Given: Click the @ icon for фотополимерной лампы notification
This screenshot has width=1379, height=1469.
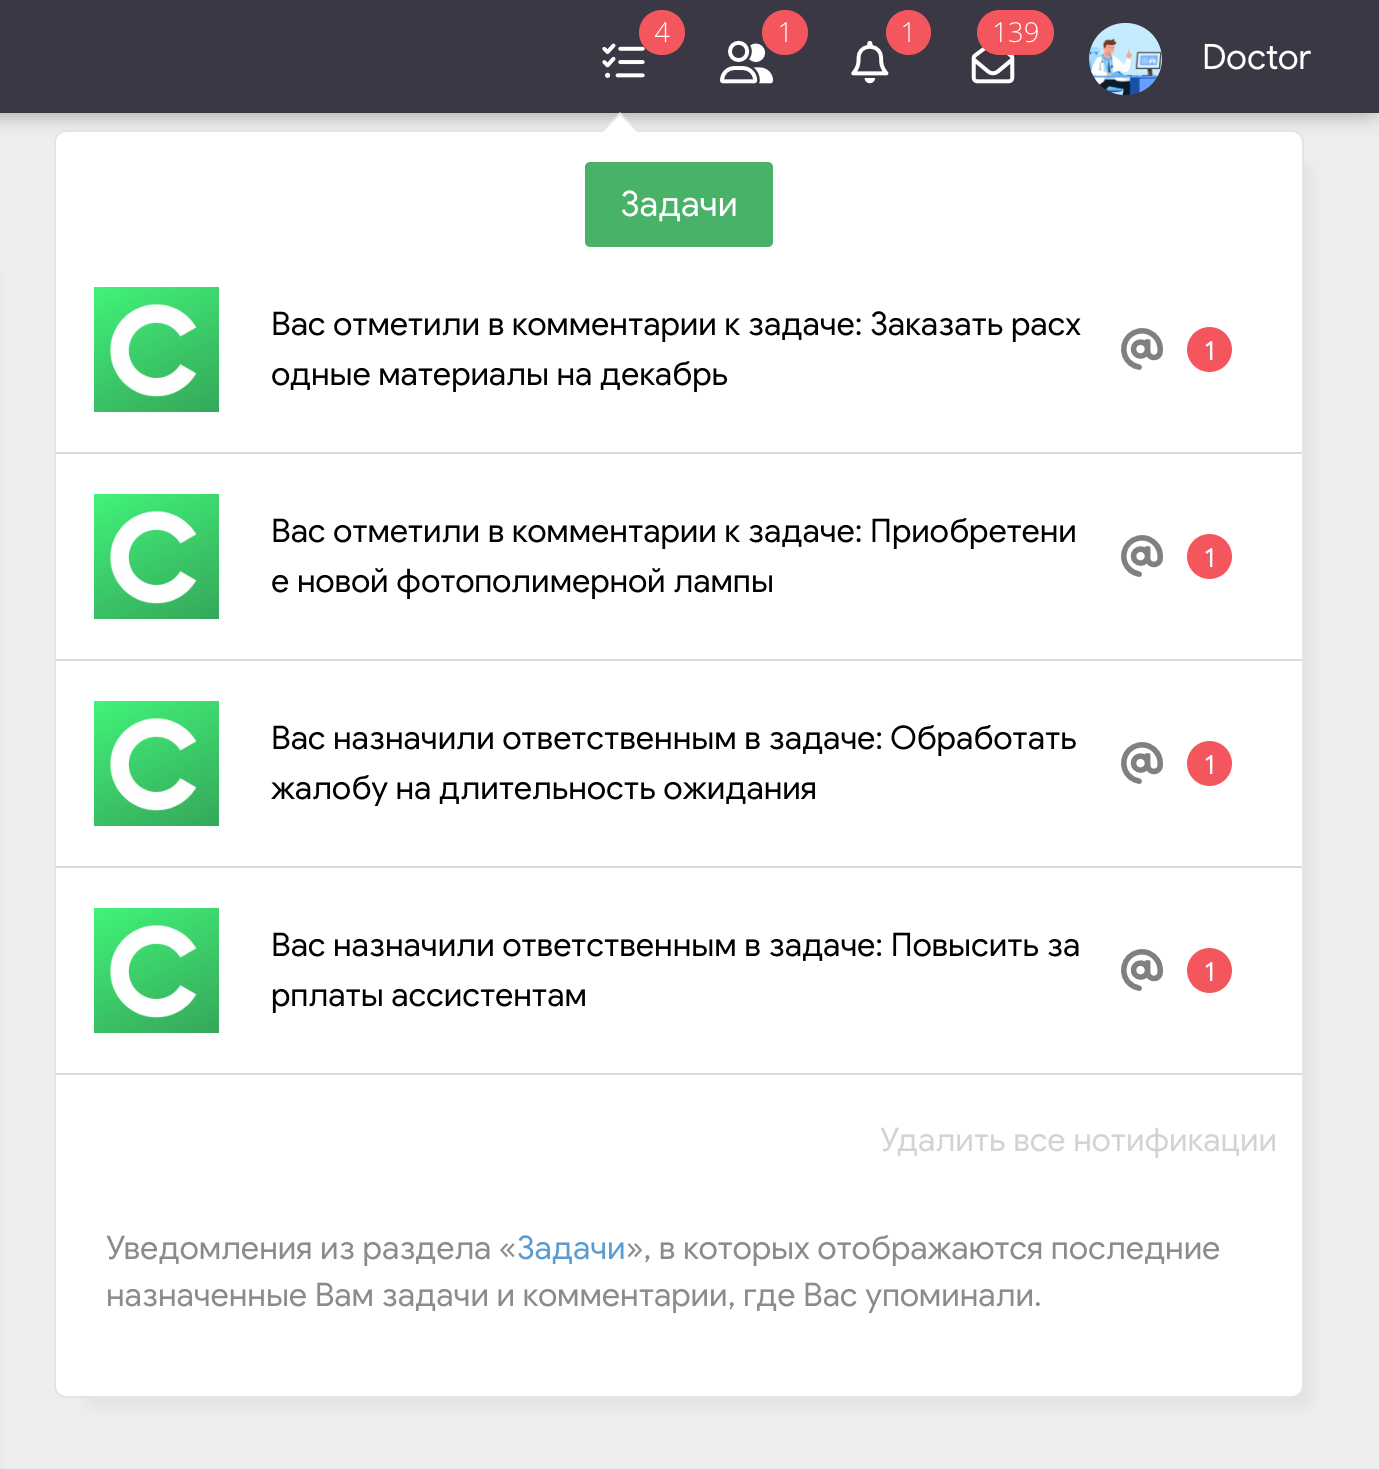Looking at the screenshot, I should 1142,556.
